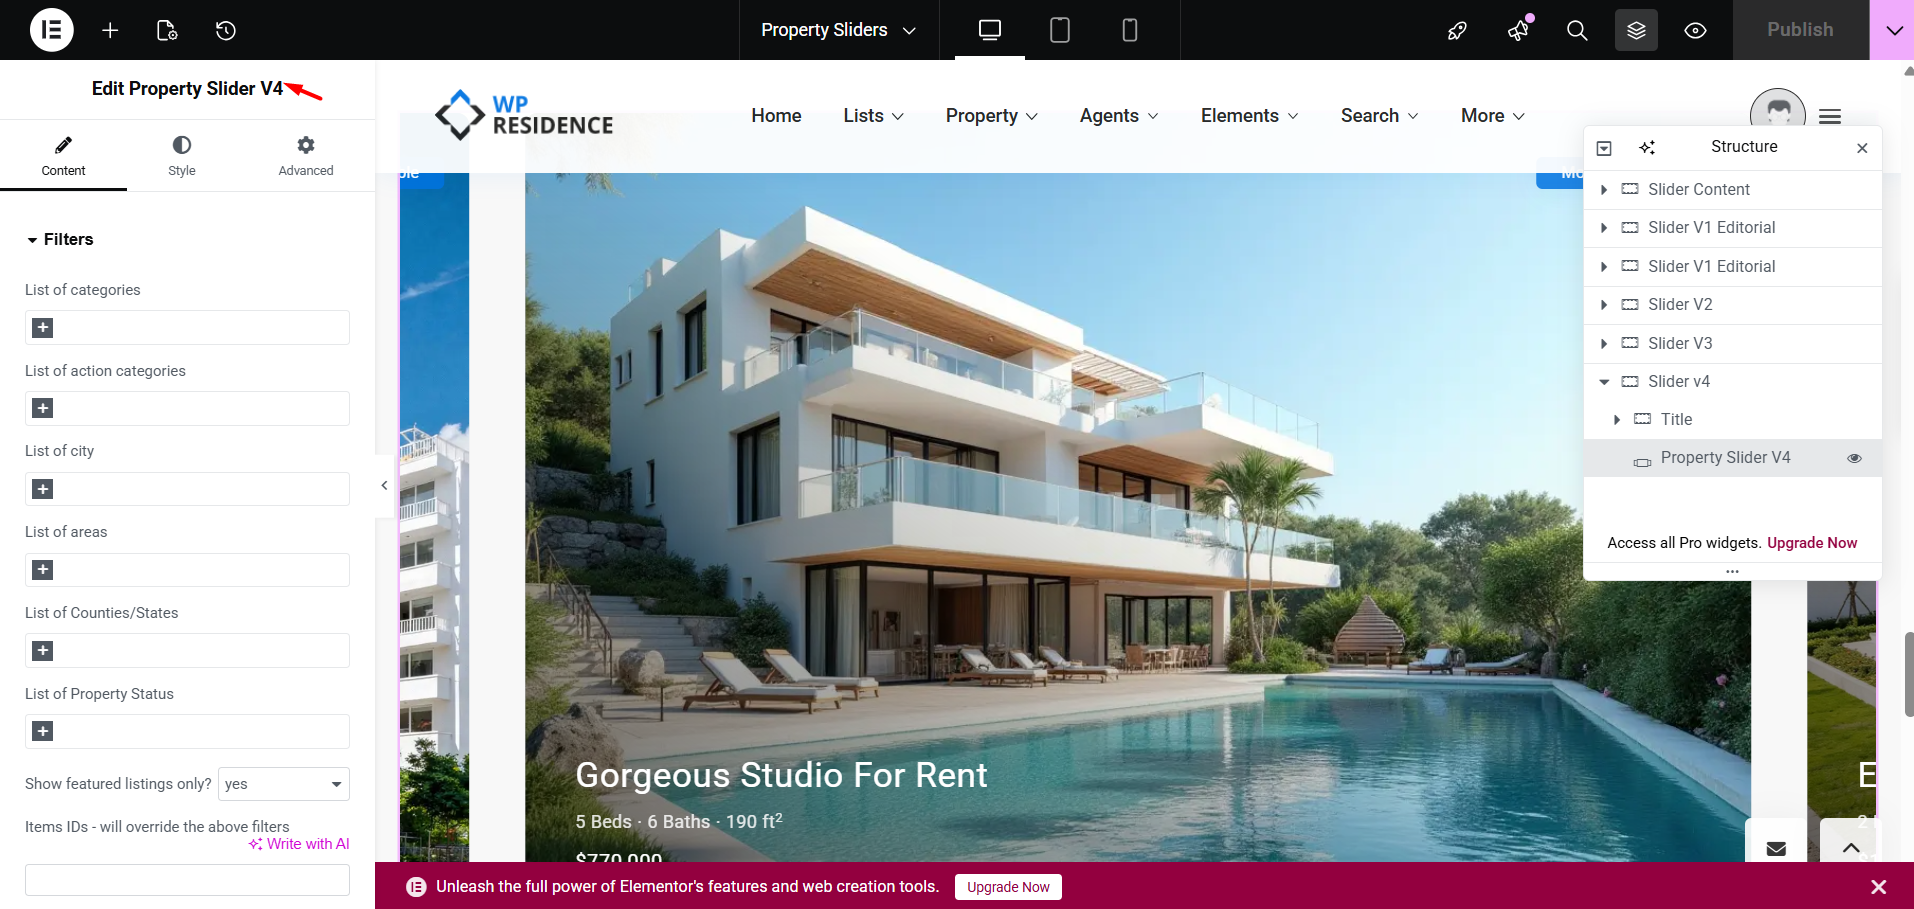This screenshot has width=1914, height=909.
Task: Open the Show featured listings dropdown
Action: [x=284, y=784]
